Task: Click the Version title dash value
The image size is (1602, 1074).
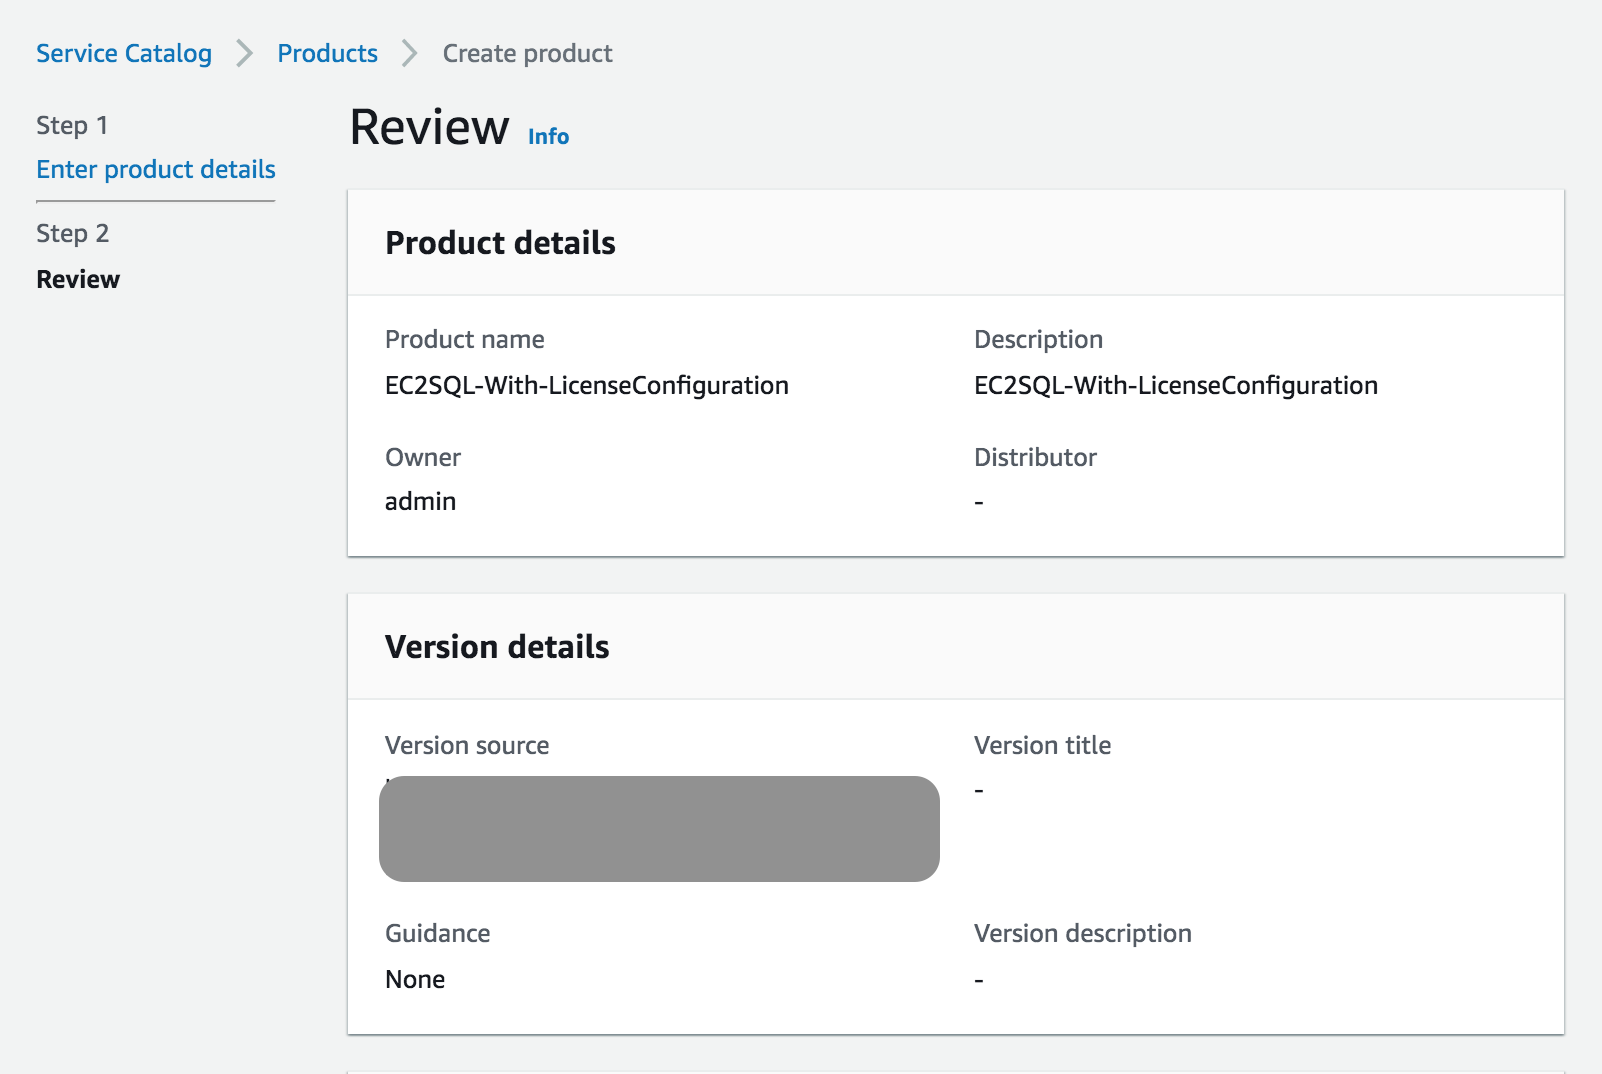Action: point(979,790)
